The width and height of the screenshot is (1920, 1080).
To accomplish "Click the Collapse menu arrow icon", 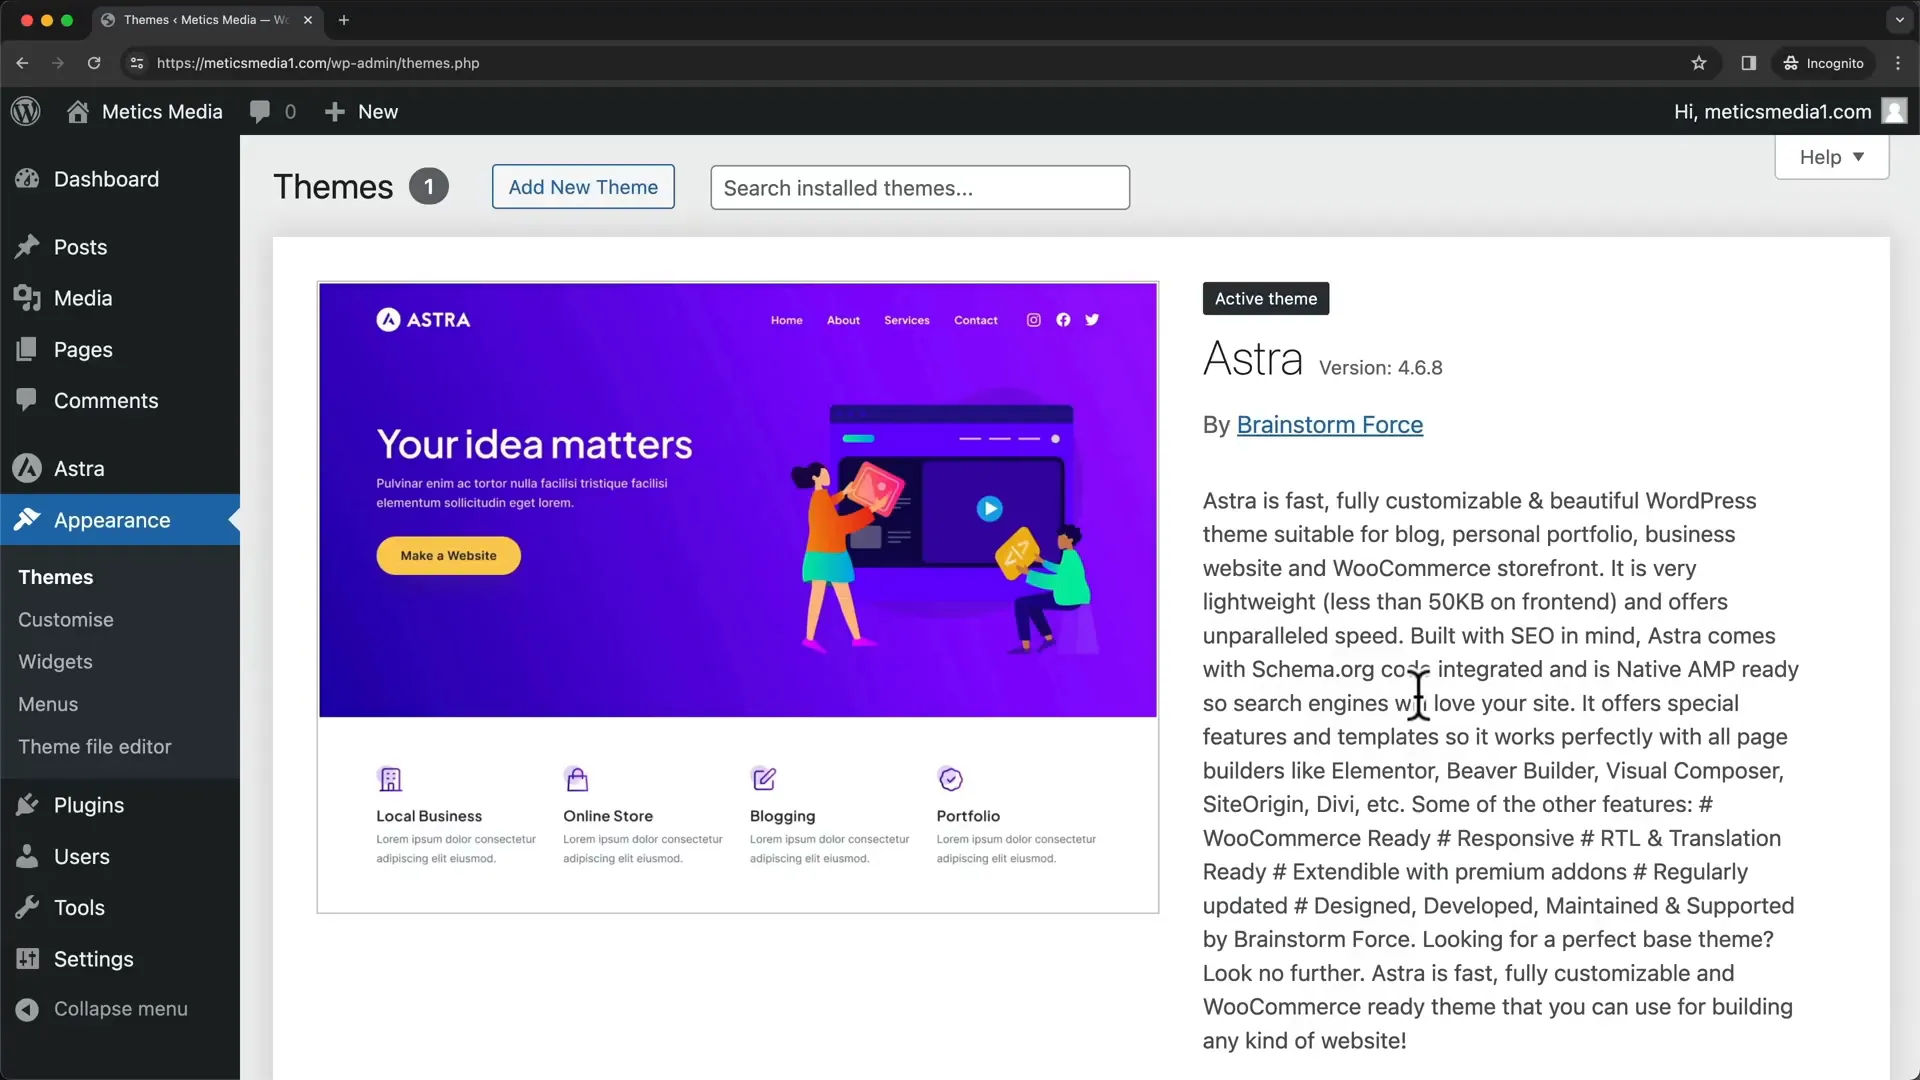I will pos(27,1009).
